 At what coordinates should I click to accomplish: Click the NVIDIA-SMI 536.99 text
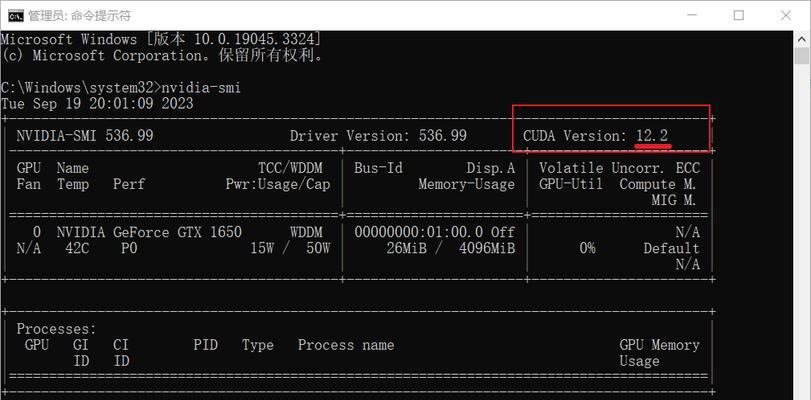click(85, 136)
